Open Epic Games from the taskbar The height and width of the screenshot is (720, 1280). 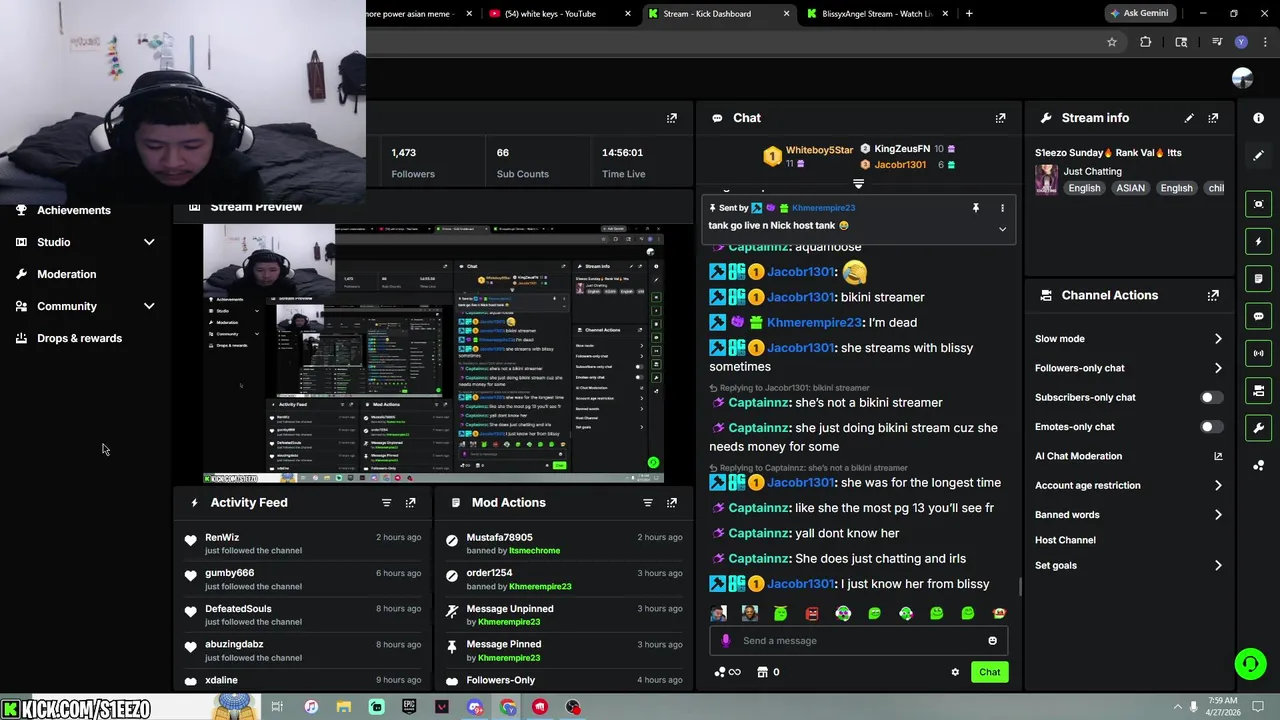409,707
